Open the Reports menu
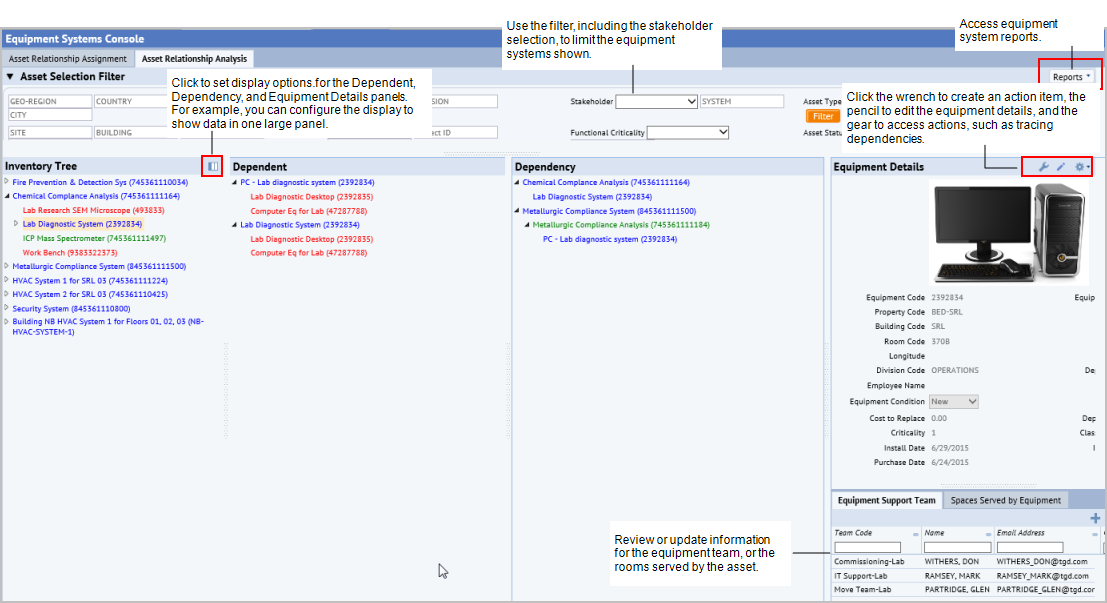 click(1069, 75)
